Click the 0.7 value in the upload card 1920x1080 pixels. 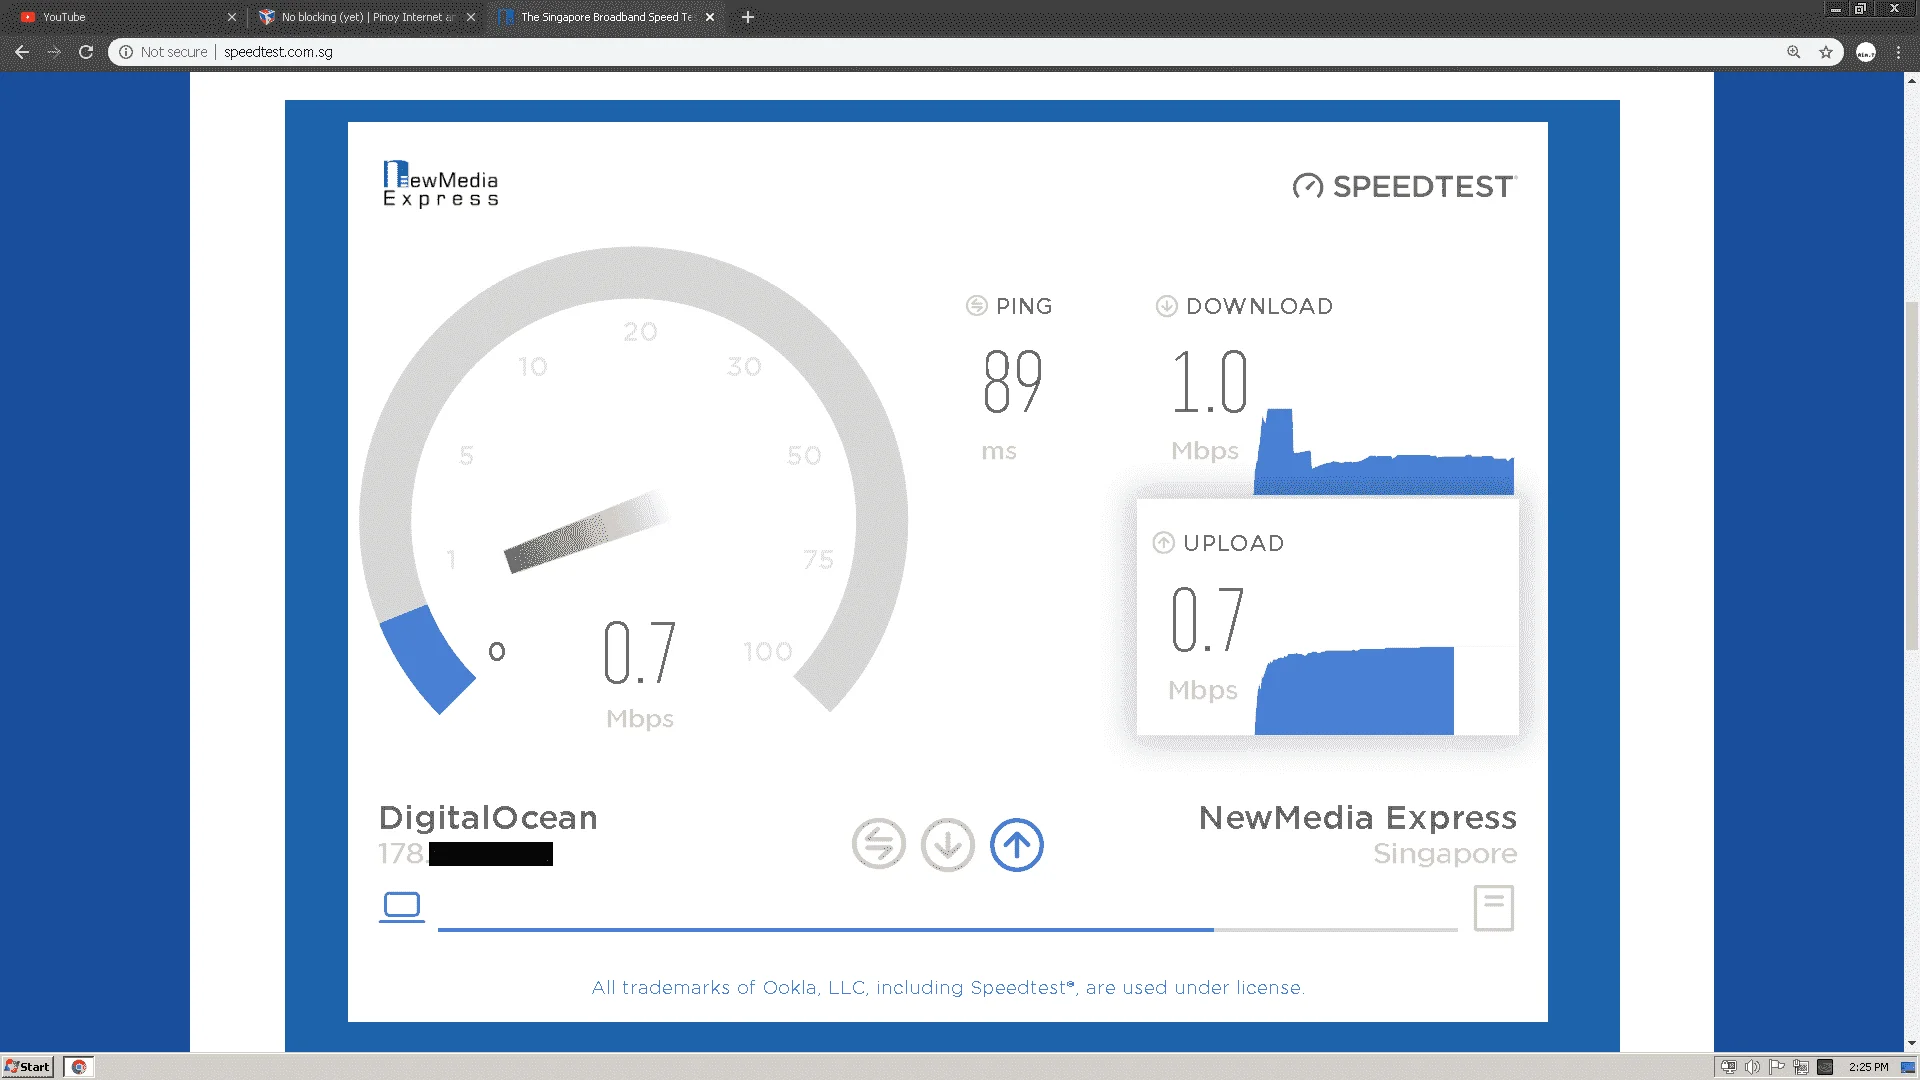(x=1208, y=620)
